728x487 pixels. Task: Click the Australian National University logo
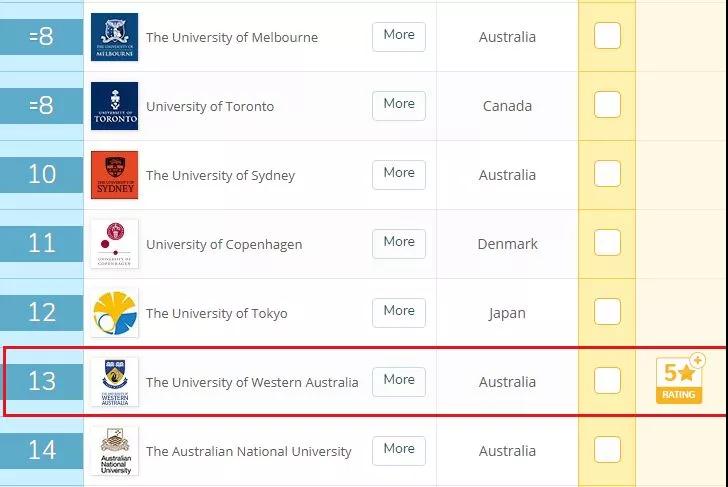tap(114, 451)
